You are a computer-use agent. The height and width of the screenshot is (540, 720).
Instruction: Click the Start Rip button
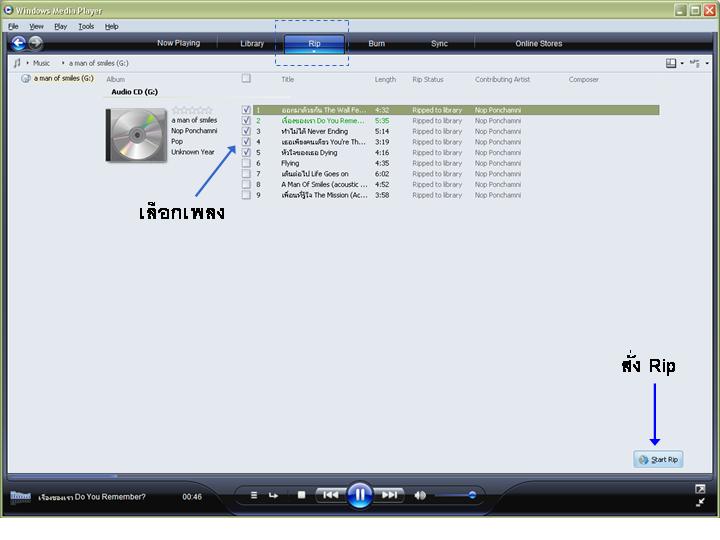(x=658, y=459)
